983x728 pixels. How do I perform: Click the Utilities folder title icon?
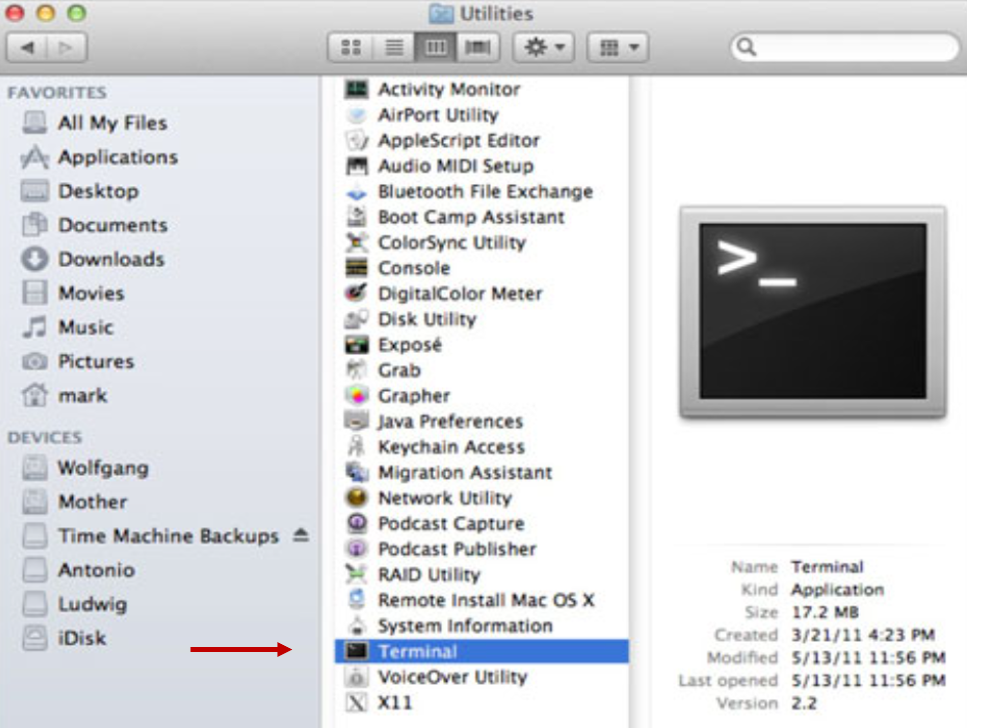tap(441, 13)
